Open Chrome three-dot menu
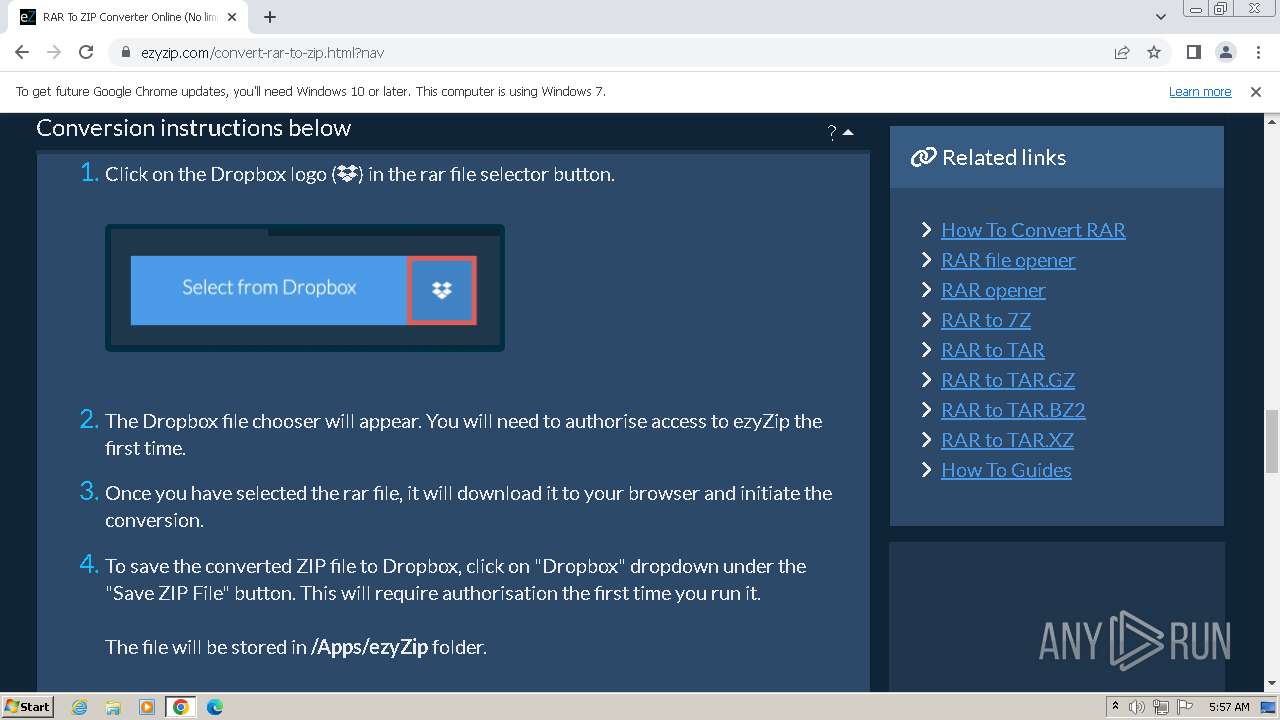The width and height of the screenshot is (1280, 720). pyautogui.click(x=1257, y=52)
